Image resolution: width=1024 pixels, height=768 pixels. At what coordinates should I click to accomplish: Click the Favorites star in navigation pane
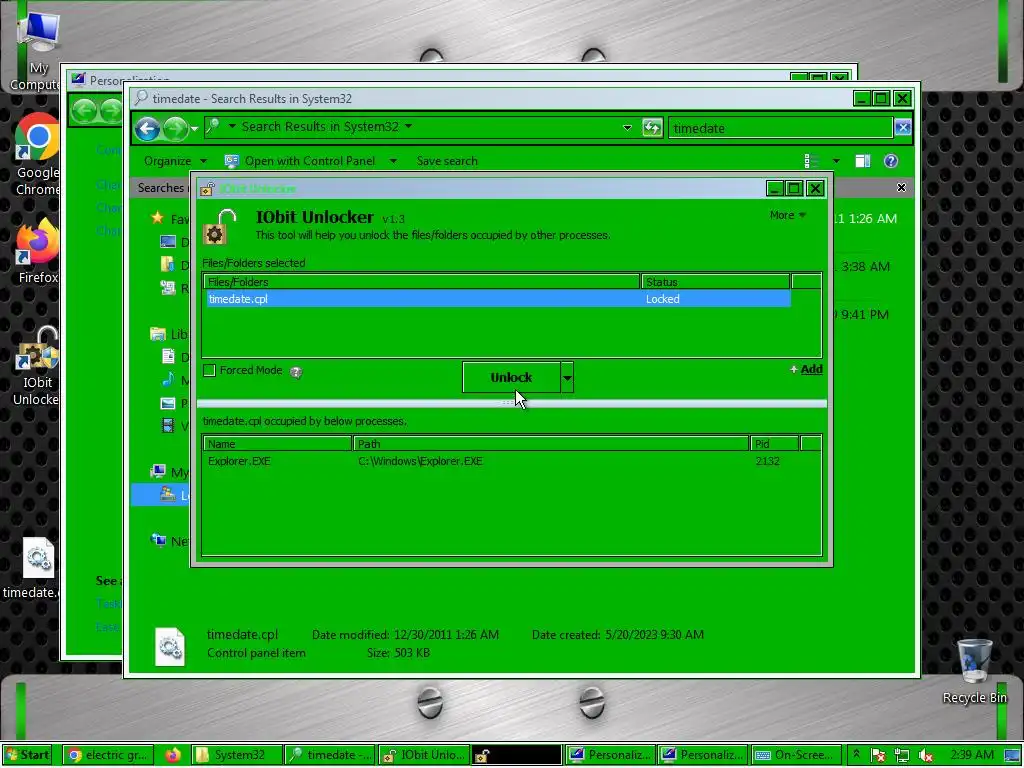(157, 218)
